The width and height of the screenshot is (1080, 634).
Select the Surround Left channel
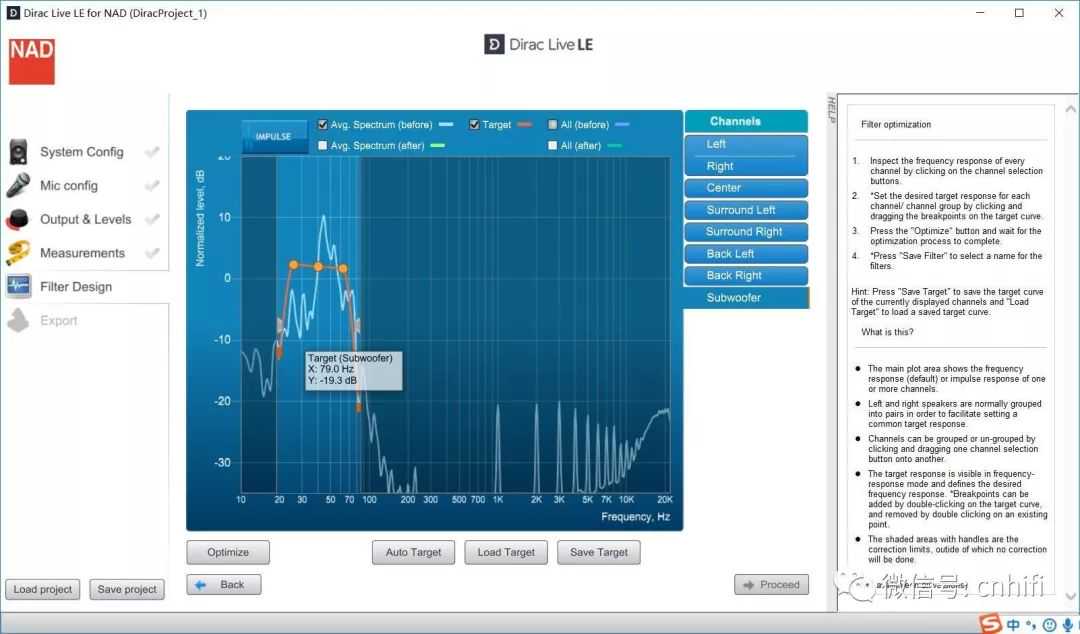pos(745,210)
